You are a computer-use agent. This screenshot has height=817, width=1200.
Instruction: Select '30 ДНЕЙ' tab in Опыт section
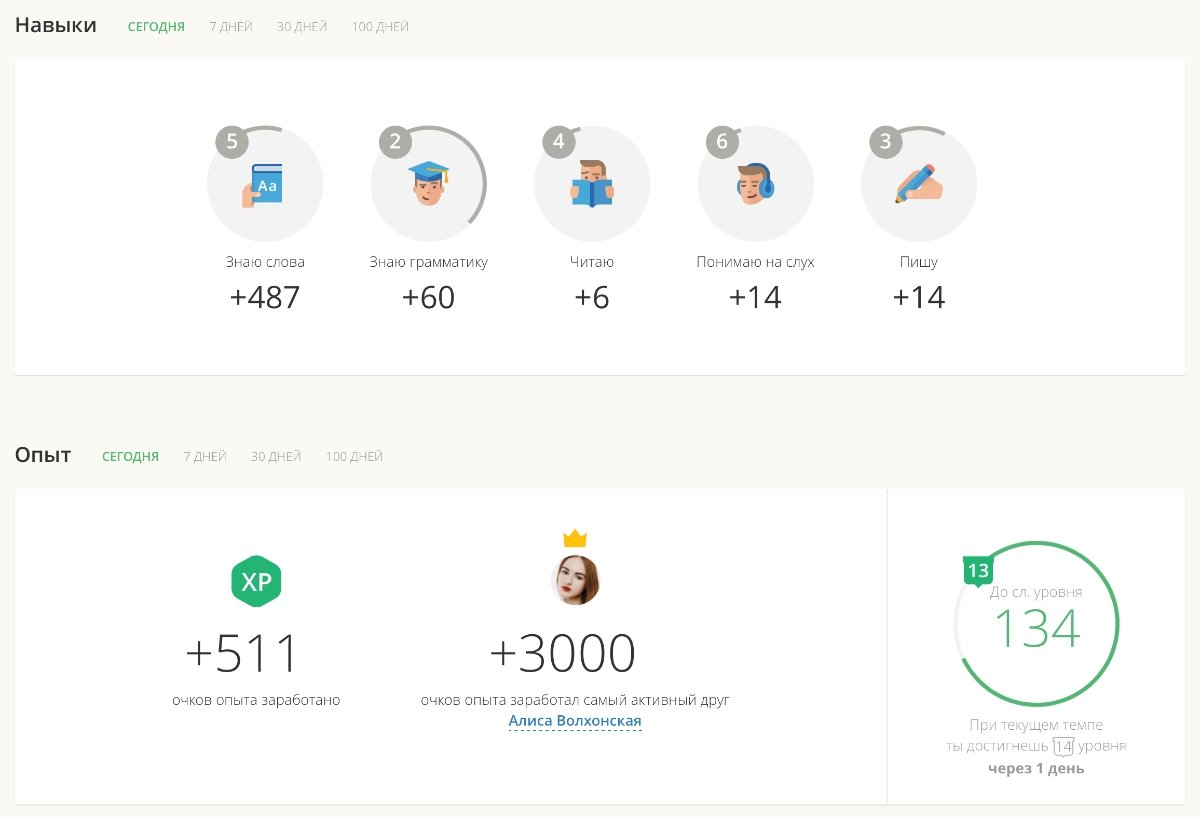[x=276, y=457]
